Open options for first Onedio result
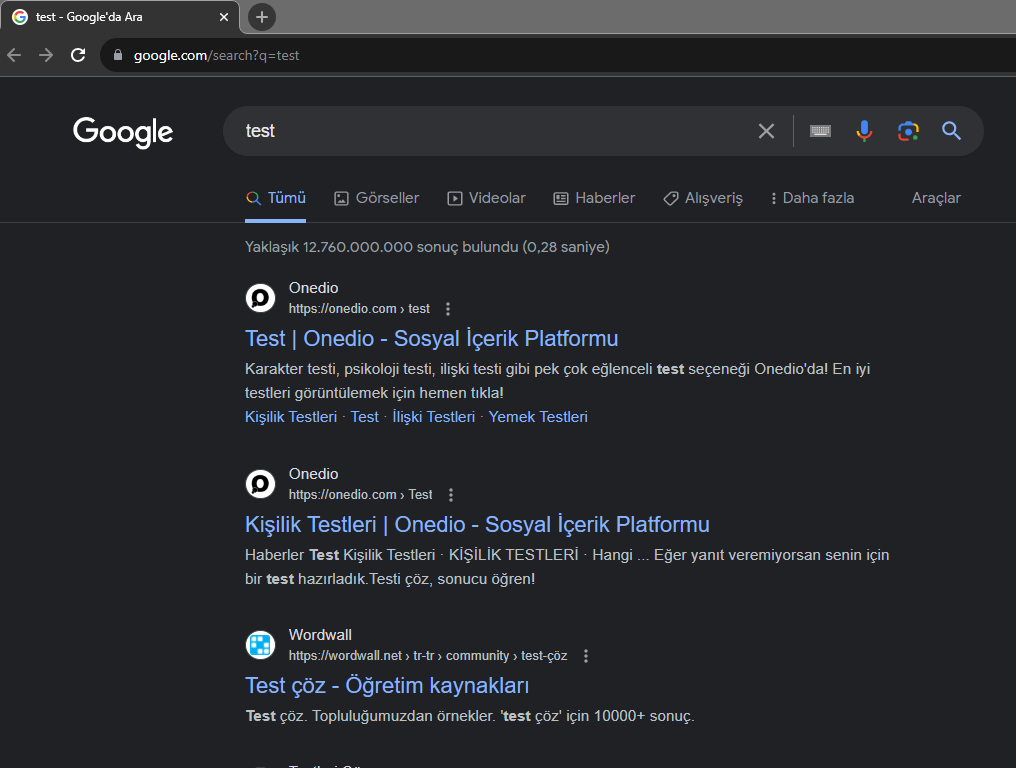 [448, 309]
